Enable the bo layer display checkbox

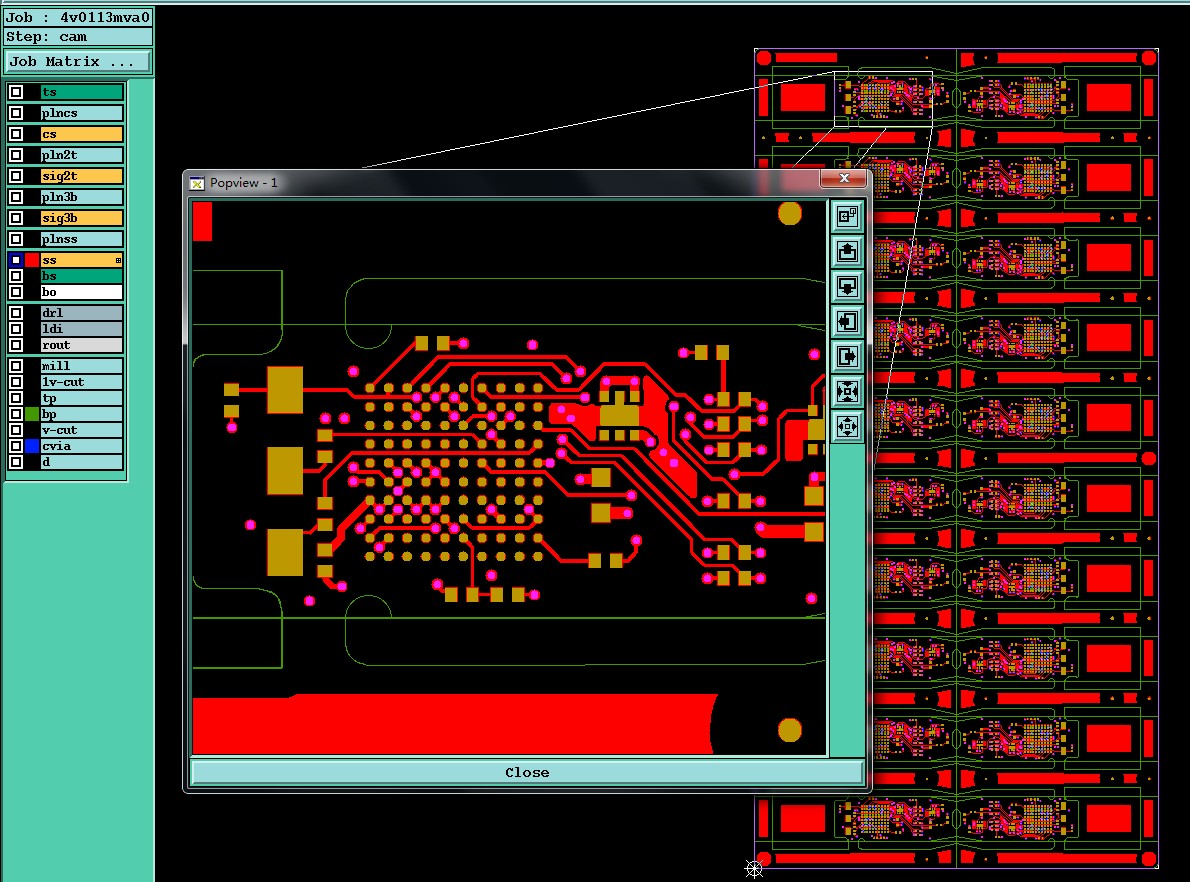pyautogui.click(x=16, y=291)
